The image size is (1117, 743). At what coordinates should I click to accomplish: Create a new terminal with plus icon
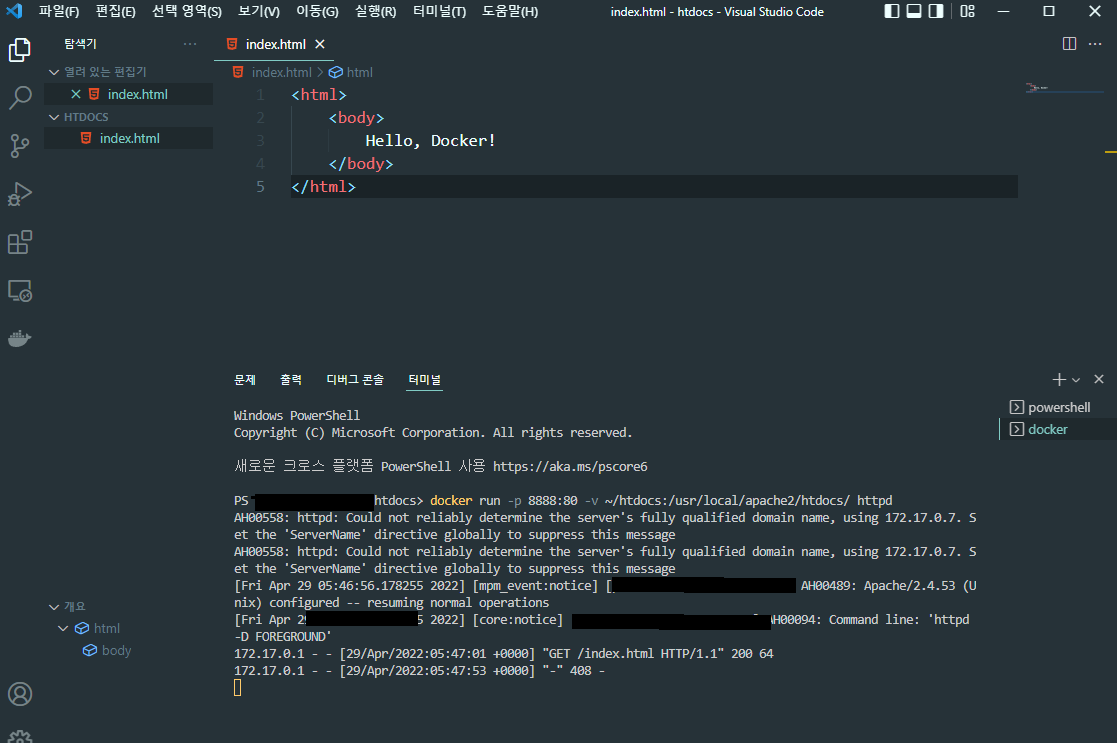click(1059, 380)
